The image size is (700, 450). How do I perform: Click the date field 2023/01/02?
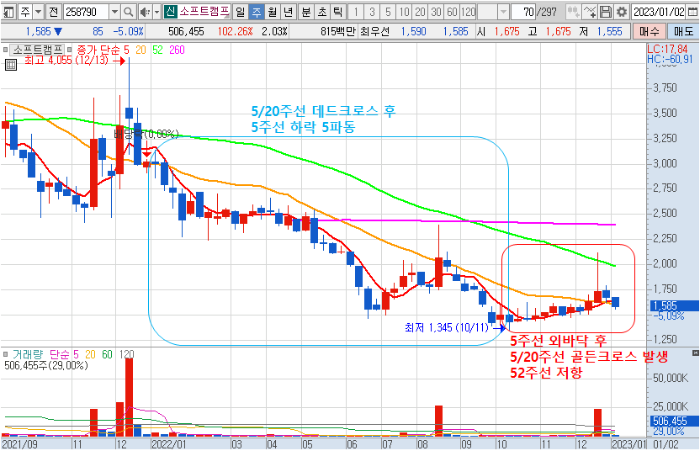pos(659,11)
